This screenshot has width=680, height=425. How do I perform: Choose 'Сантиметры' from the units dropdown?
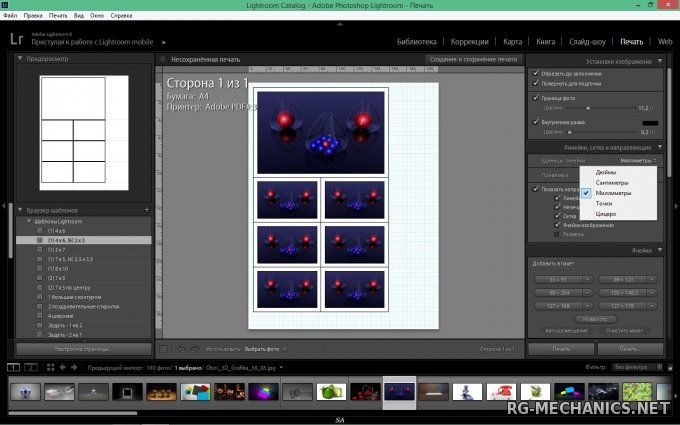pyautogui.click(x=612, y=183)
